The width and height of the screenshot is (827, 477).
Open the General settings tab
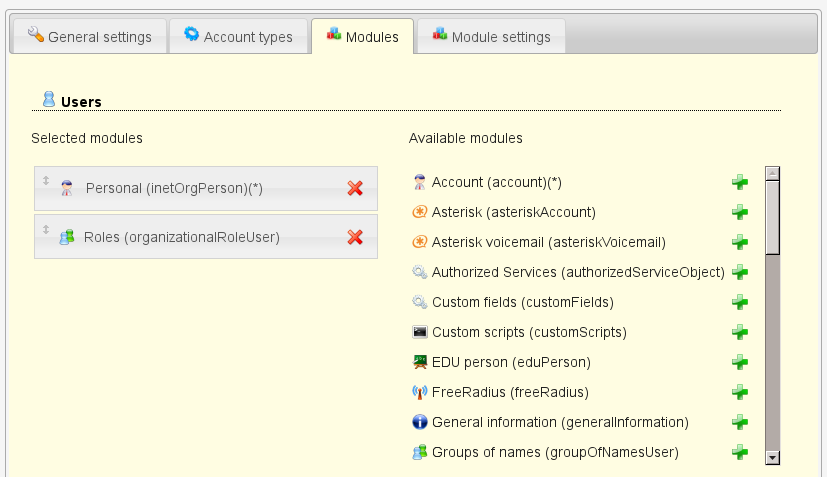[x=89, y=37]
